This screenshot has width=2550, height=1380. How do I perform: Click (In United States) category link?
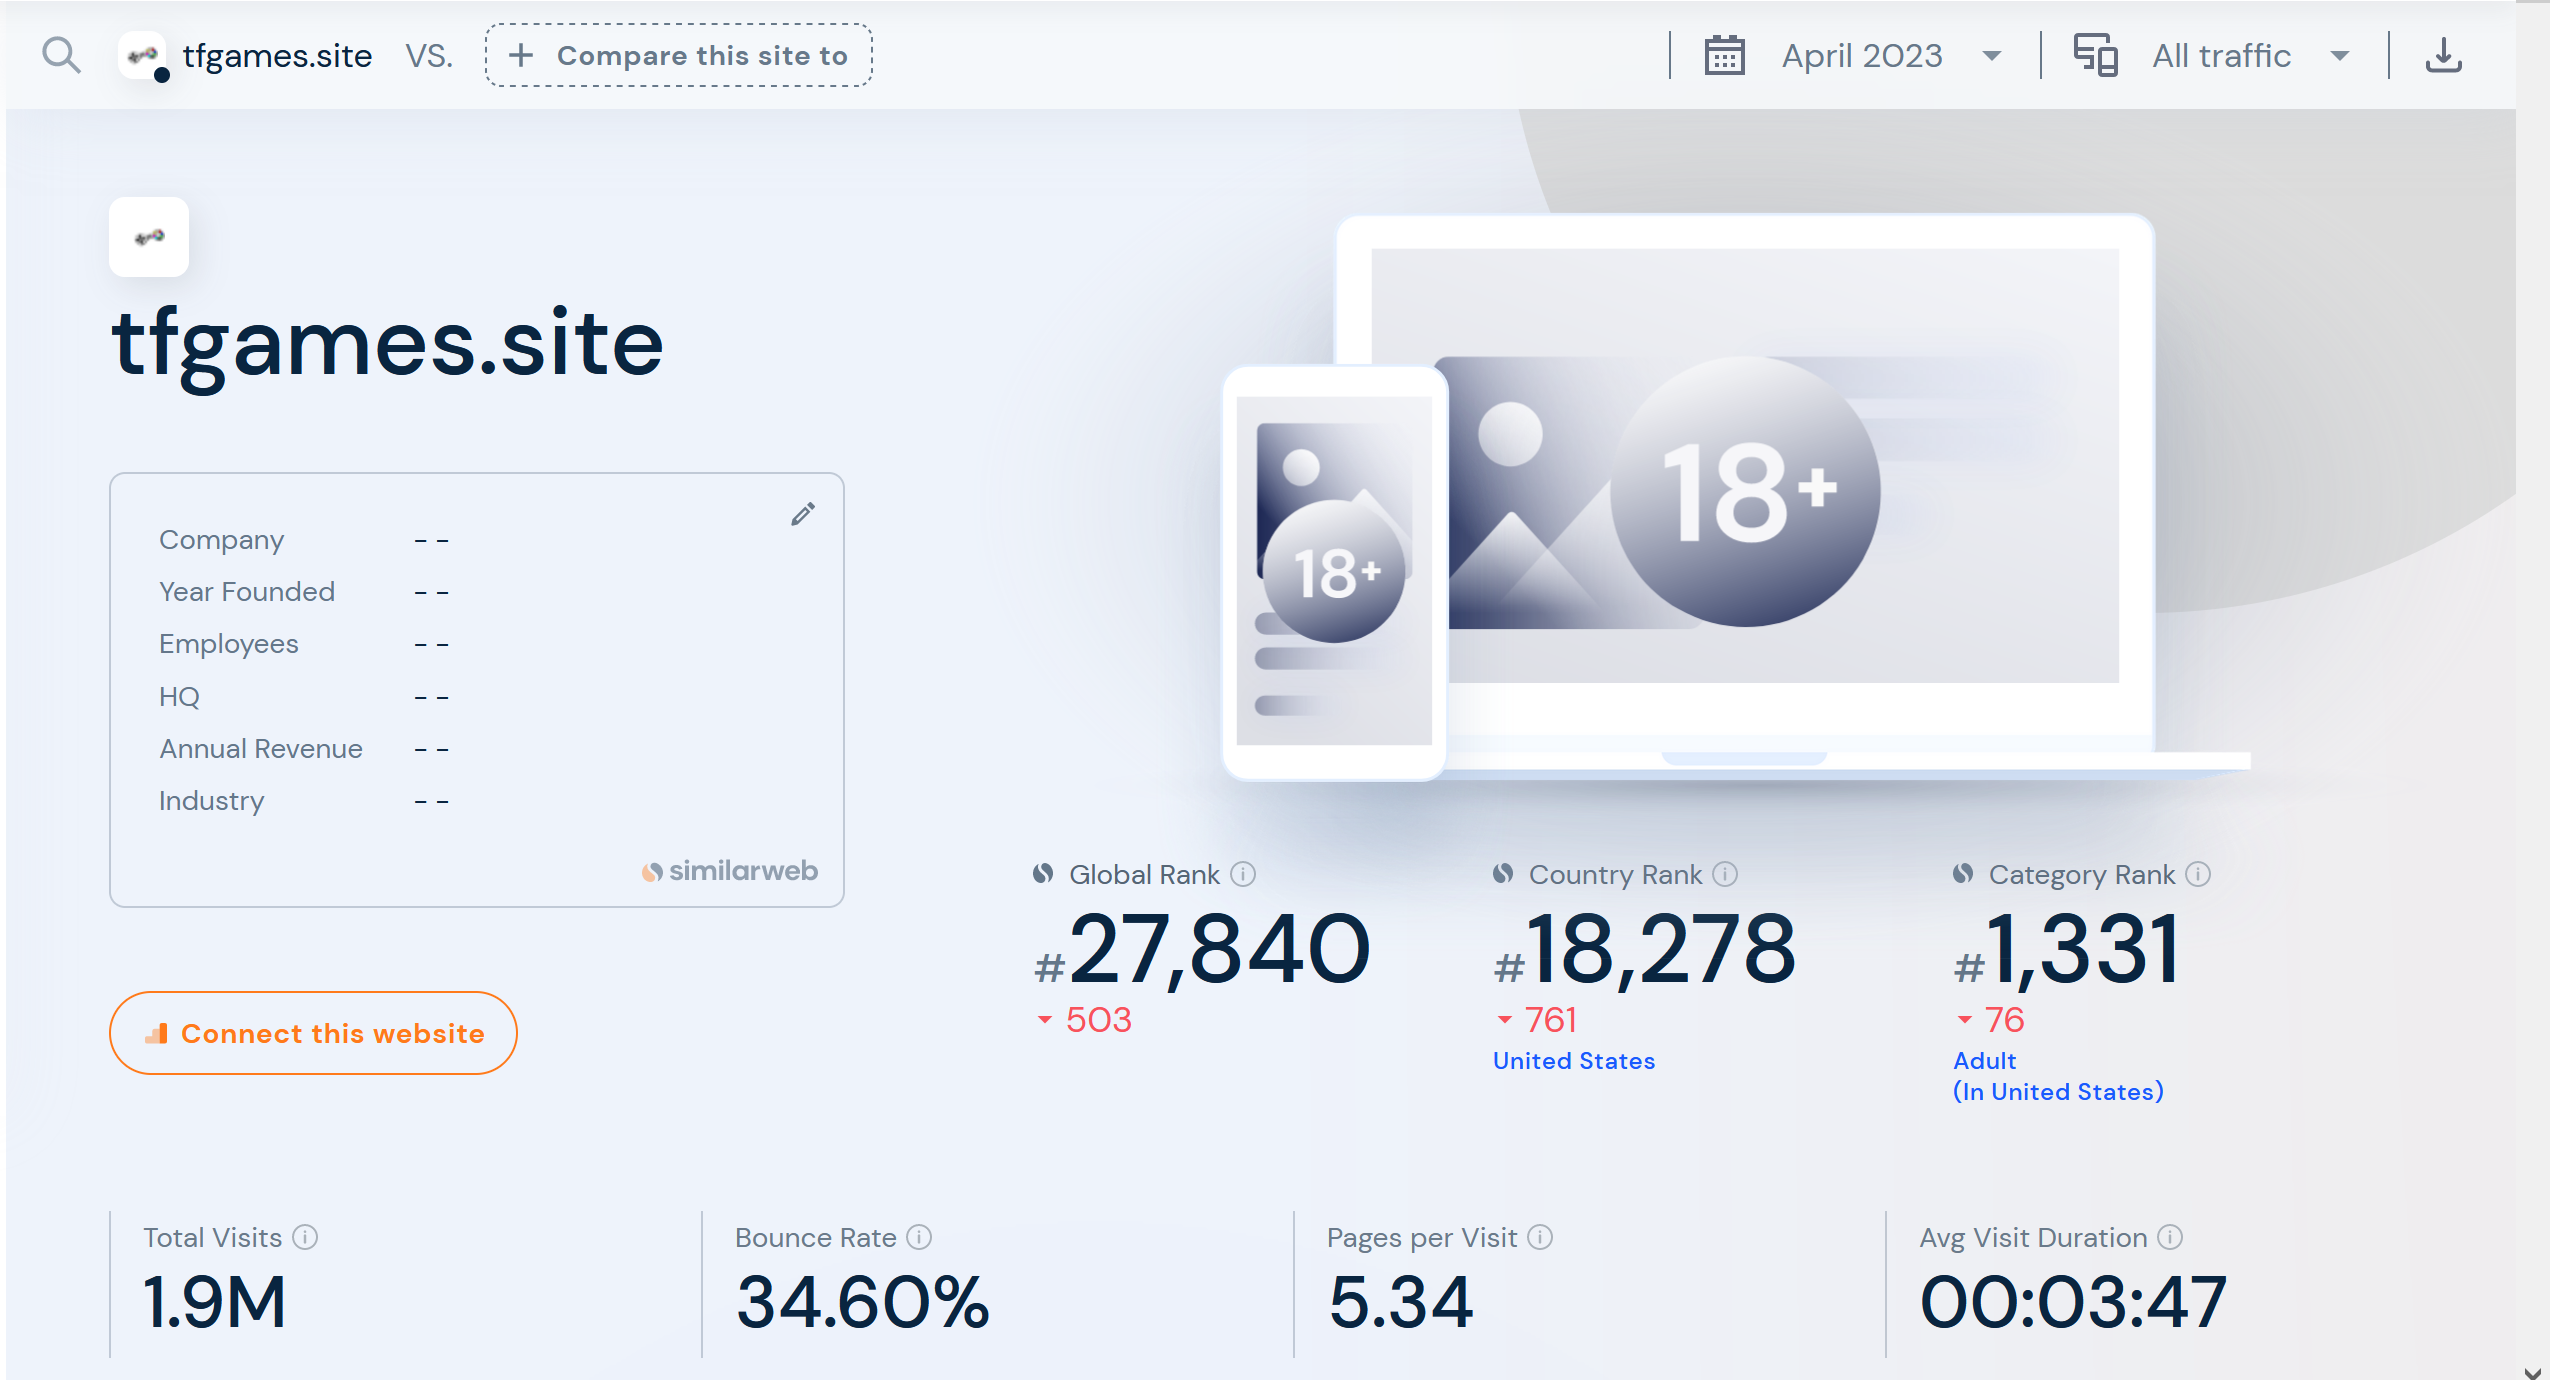point(2058,1092)
